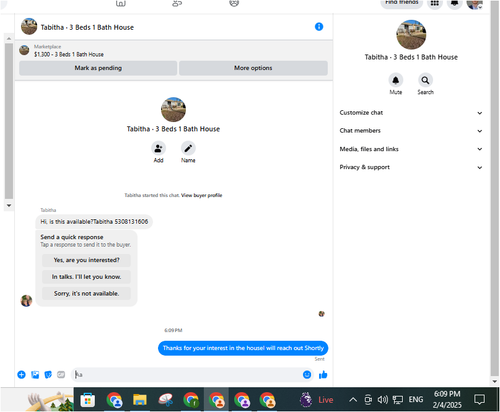Screen dimensions: 500x412
Task: Expand Privacy & support section
Action: (x=411, y=167)
